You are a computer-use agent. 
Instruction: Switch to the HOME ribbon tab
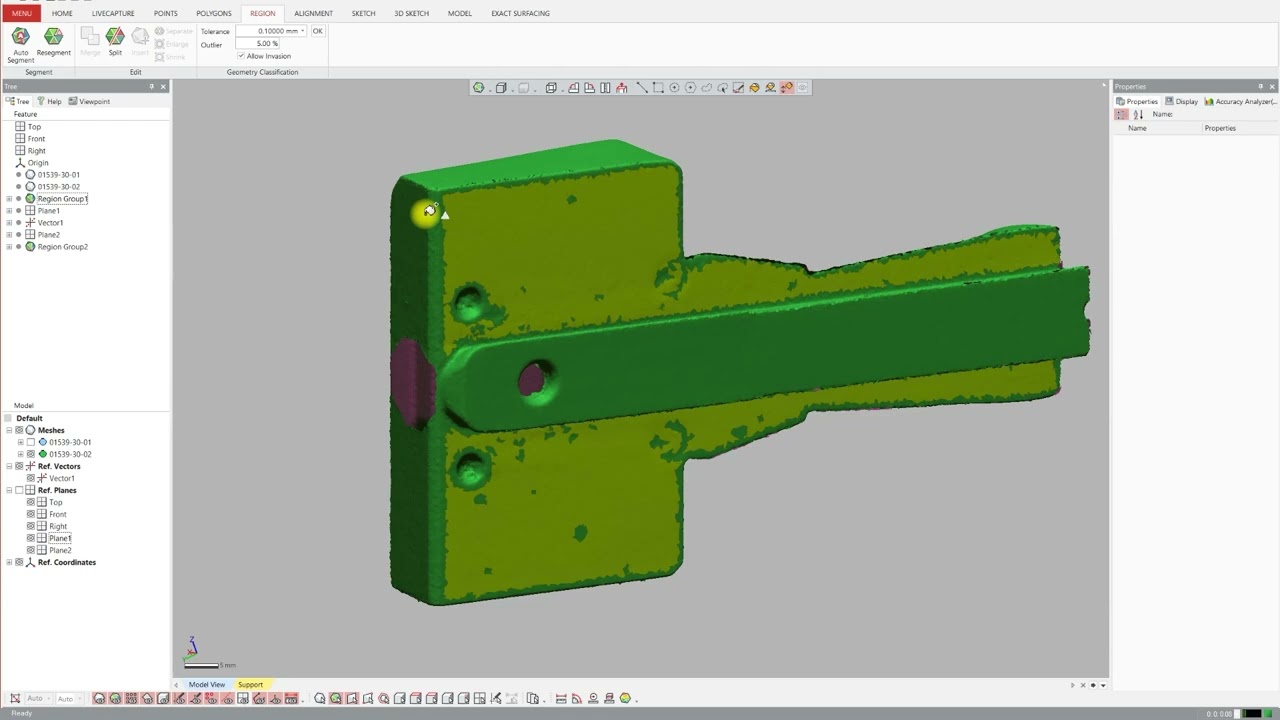[62, 13]
